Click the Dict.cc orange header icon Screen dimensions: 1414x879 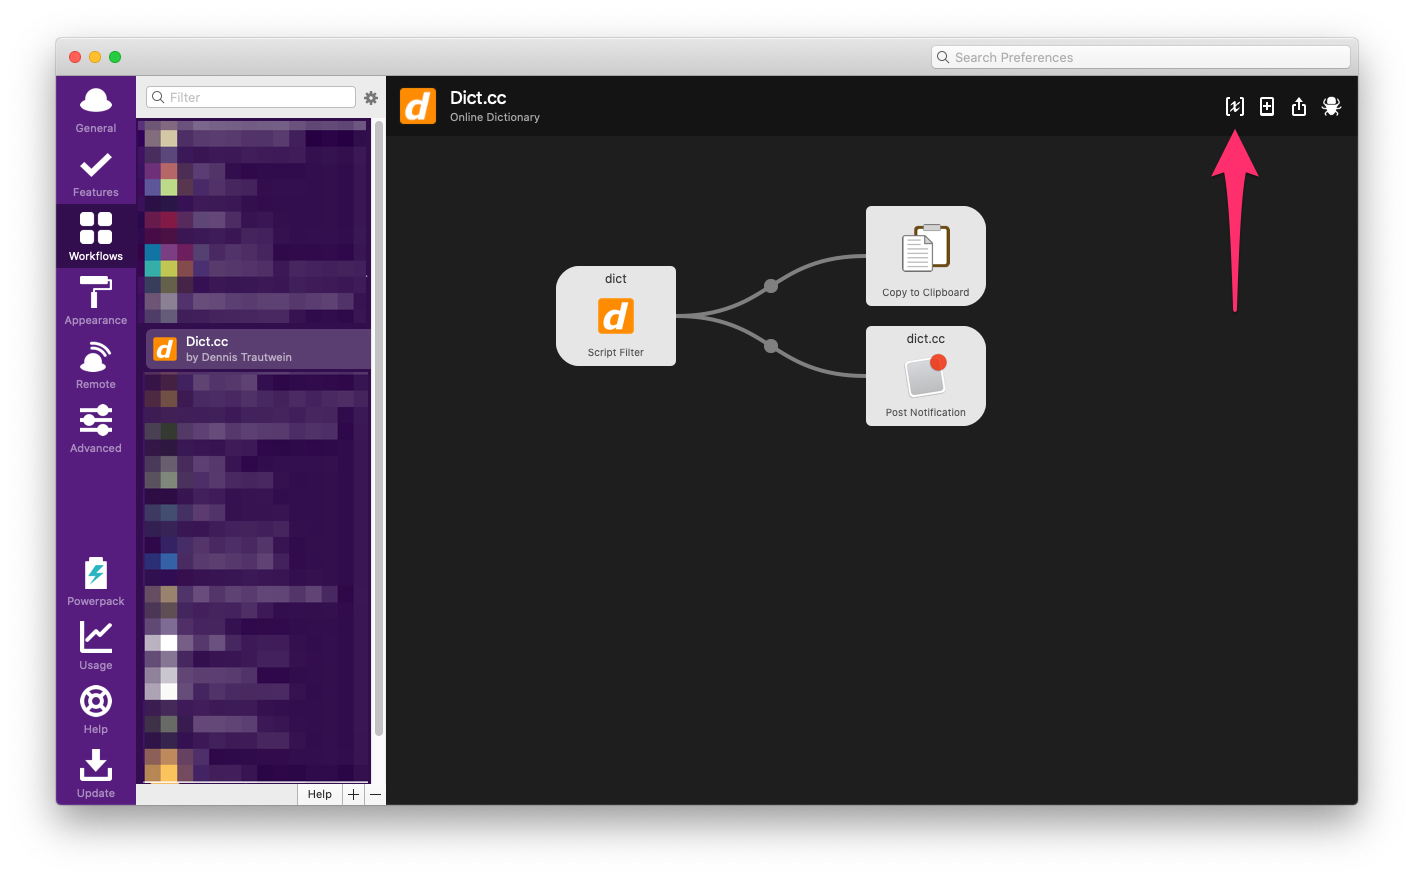click(418, 106)
